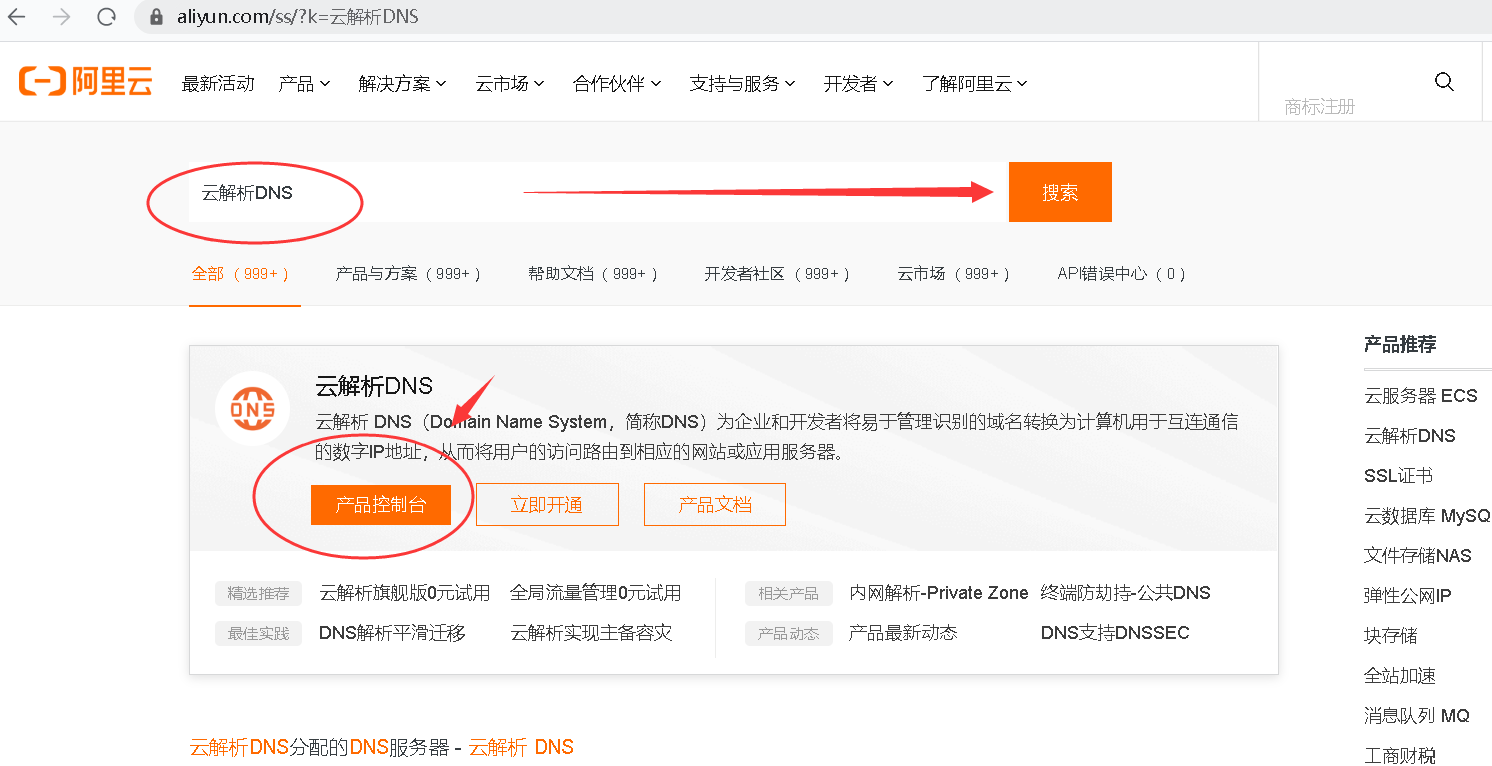Click the DNS product icon

tap(252, 408)
